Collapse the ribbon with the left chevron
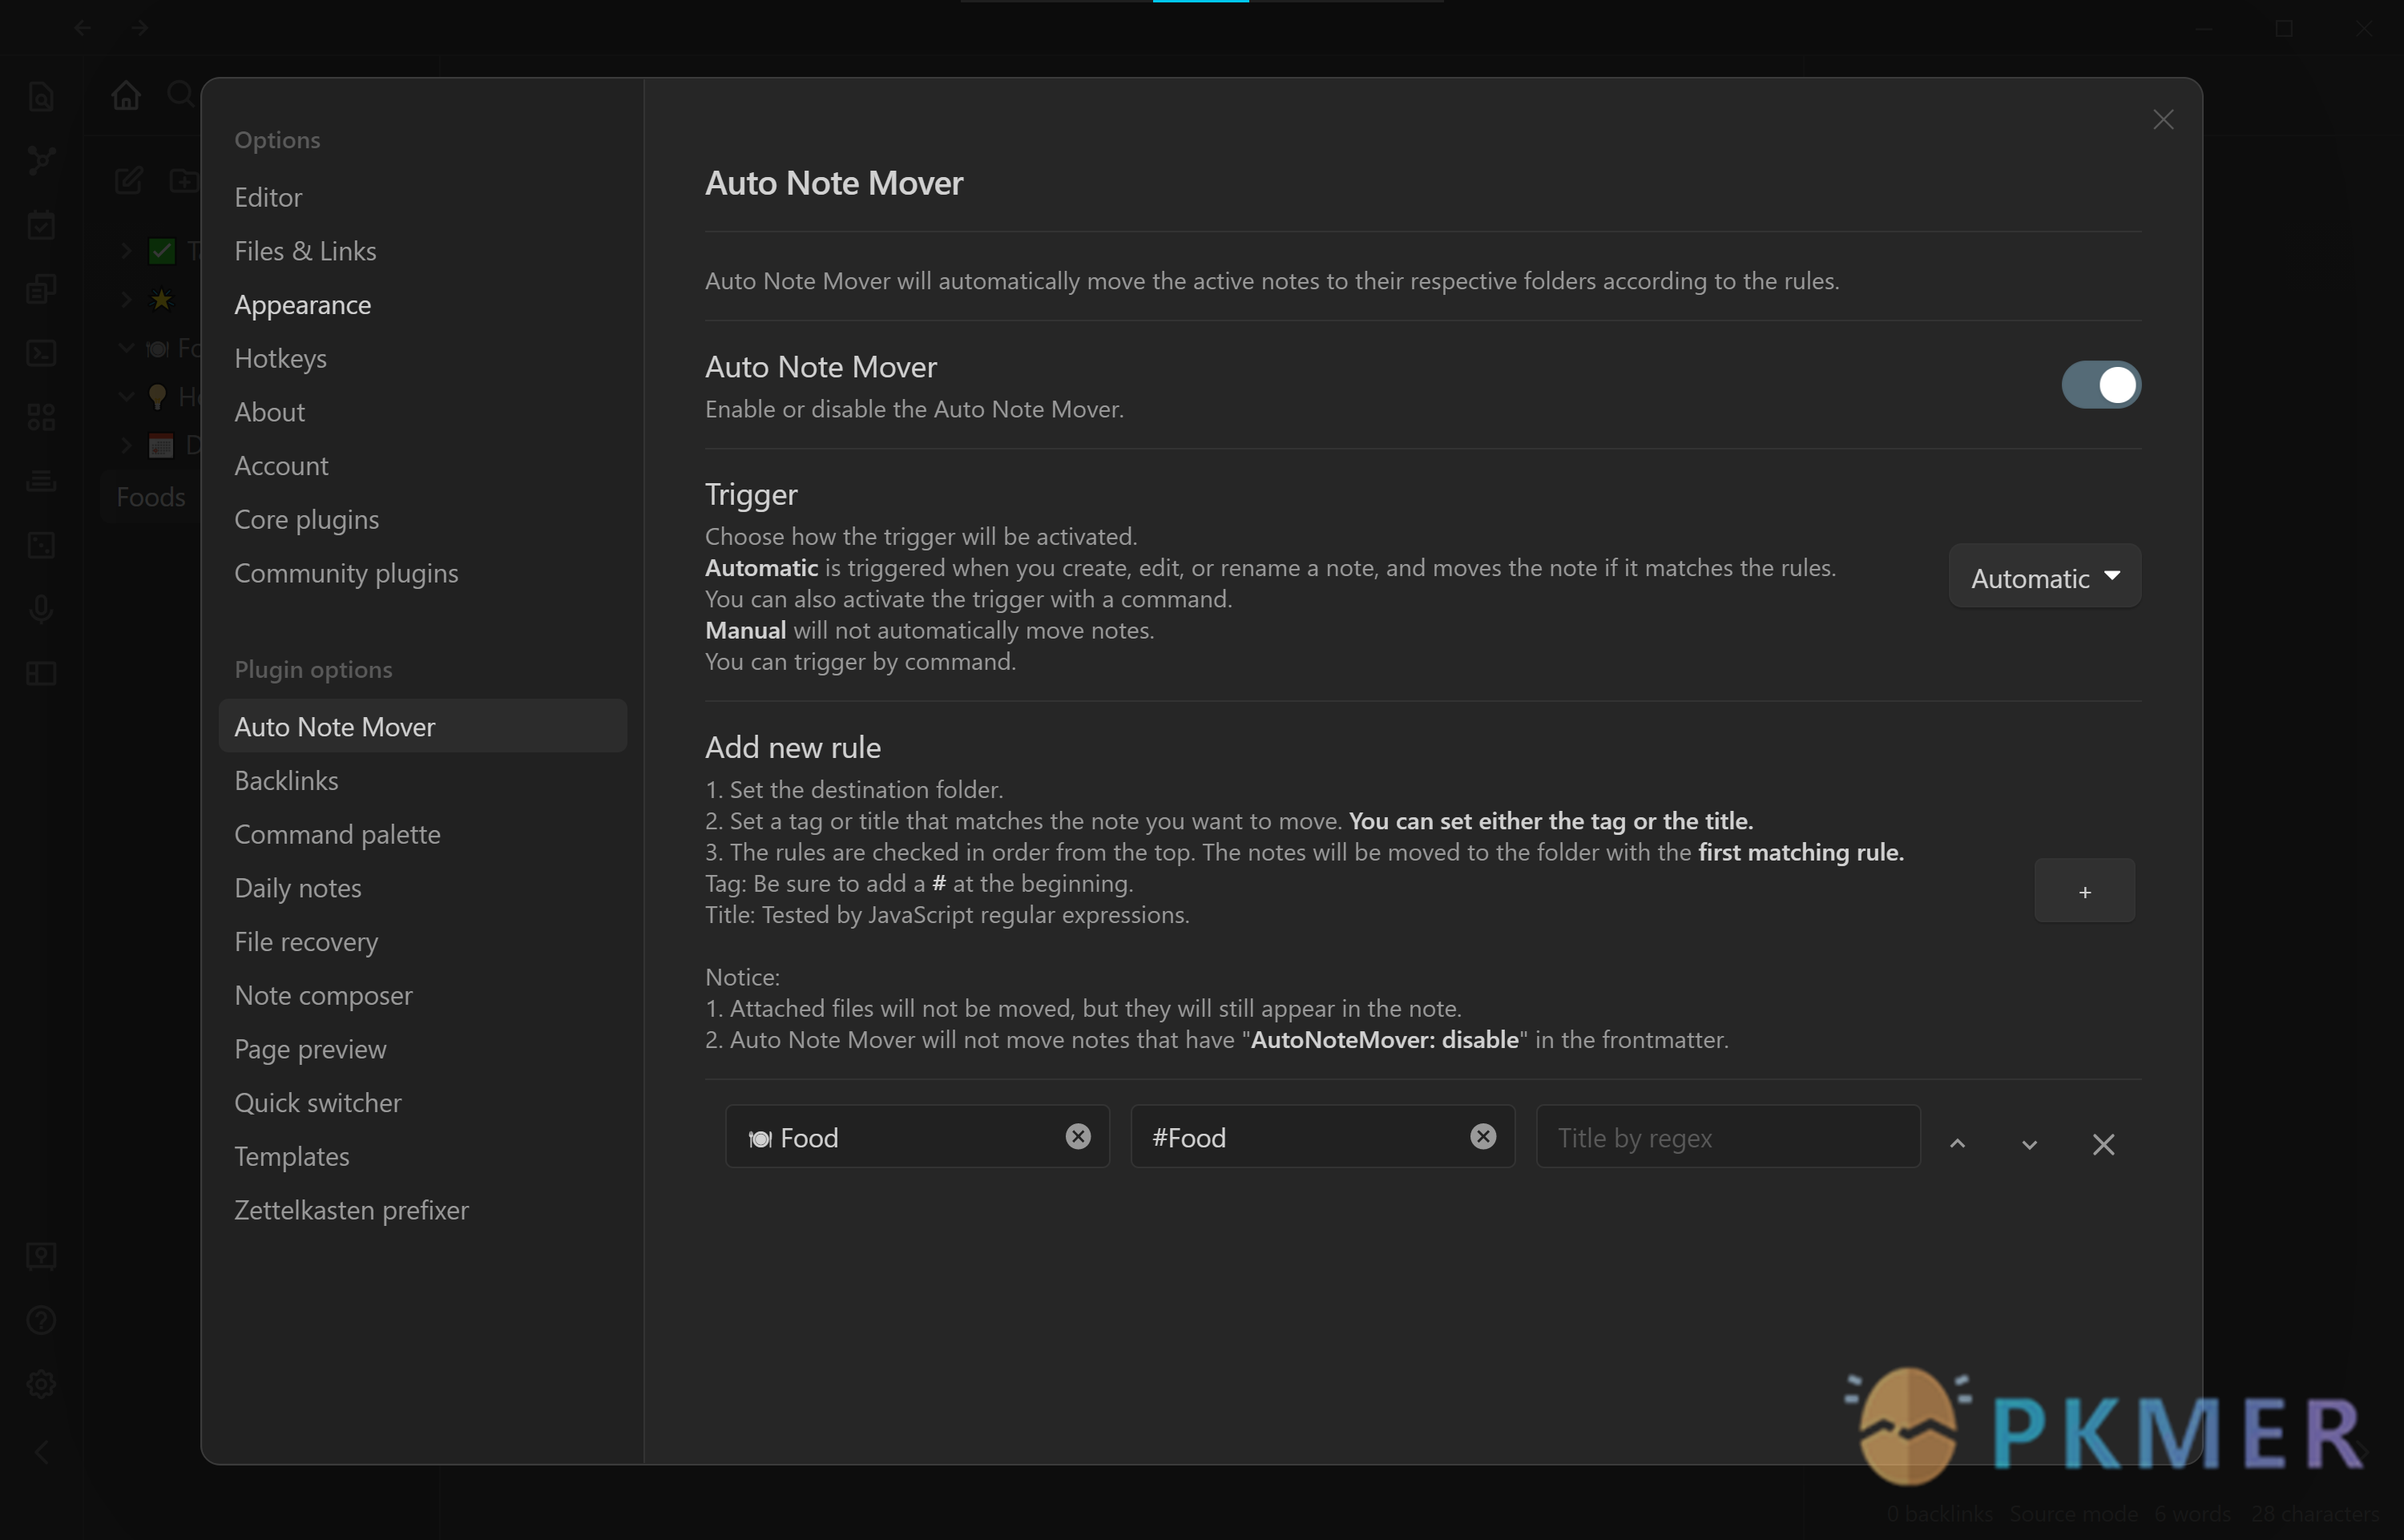The image size is (2404, 1540). (x=41, y=1452)
